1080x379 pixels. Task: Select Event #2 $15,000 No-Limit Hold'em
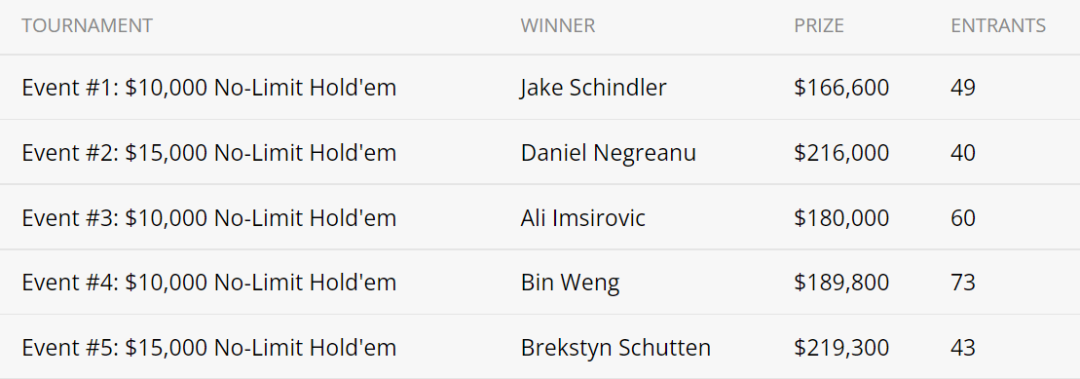point(209,152)
